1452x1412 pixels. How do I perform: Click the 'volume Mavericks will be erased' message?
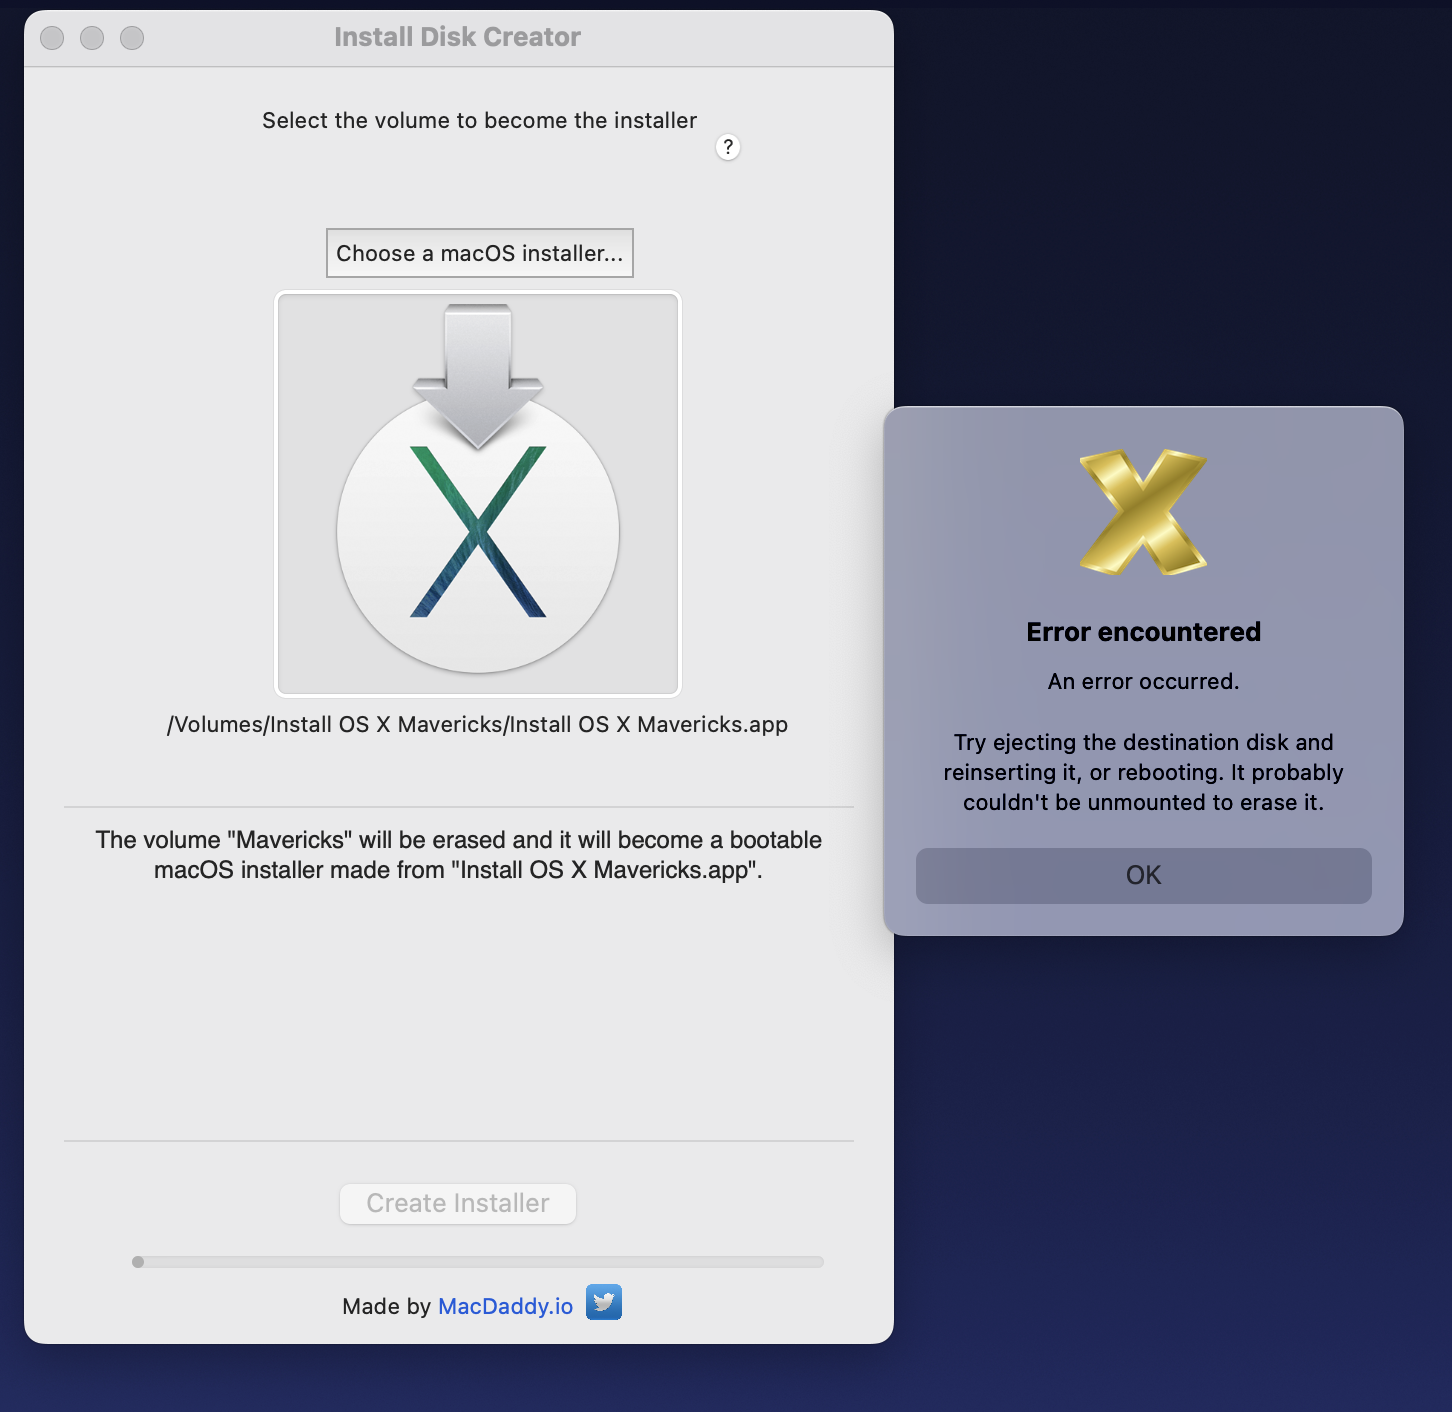click(459, 855)
